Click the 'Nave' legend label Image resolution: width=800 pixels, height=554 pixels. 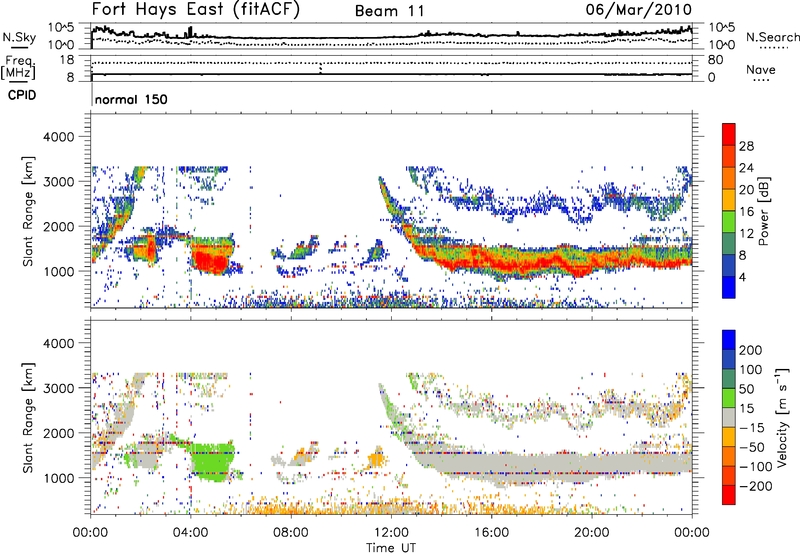[x=761, y=69]
